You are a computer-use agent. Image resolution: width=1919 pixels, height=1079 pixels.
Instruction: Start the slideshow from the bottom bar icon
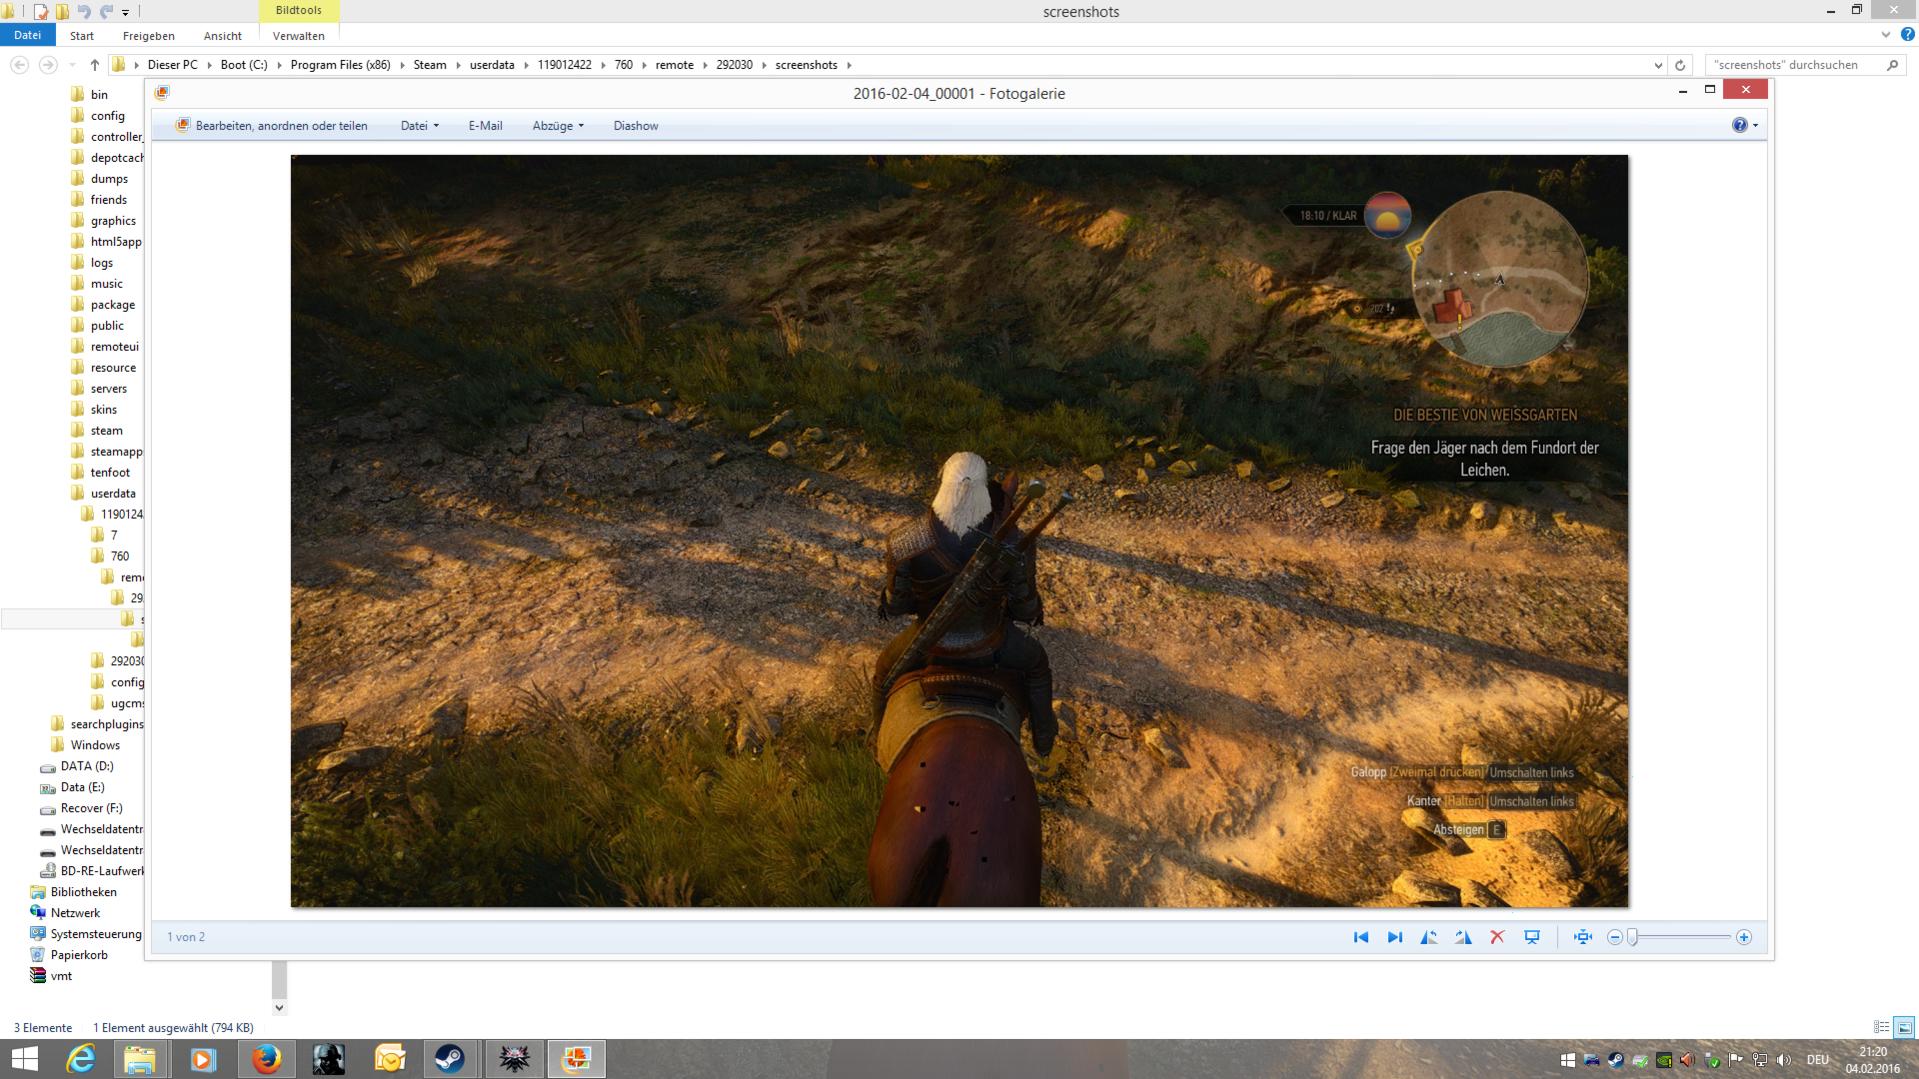[1532, 937]
